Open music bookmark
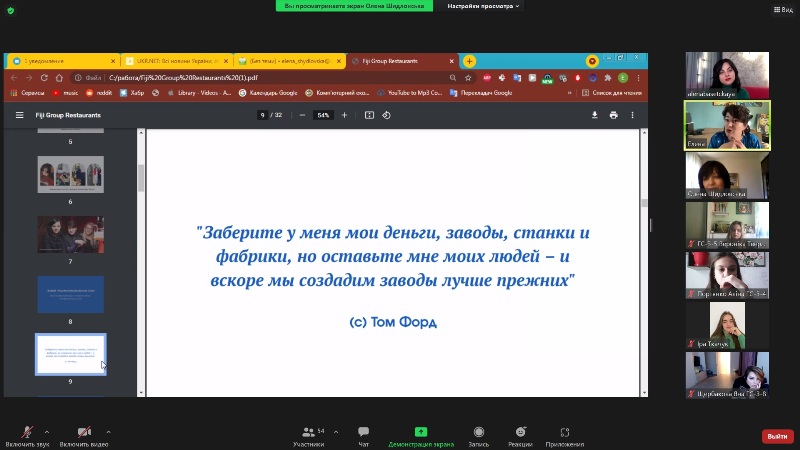The width and height of the screenshot is (800, 450). point(65,93)
